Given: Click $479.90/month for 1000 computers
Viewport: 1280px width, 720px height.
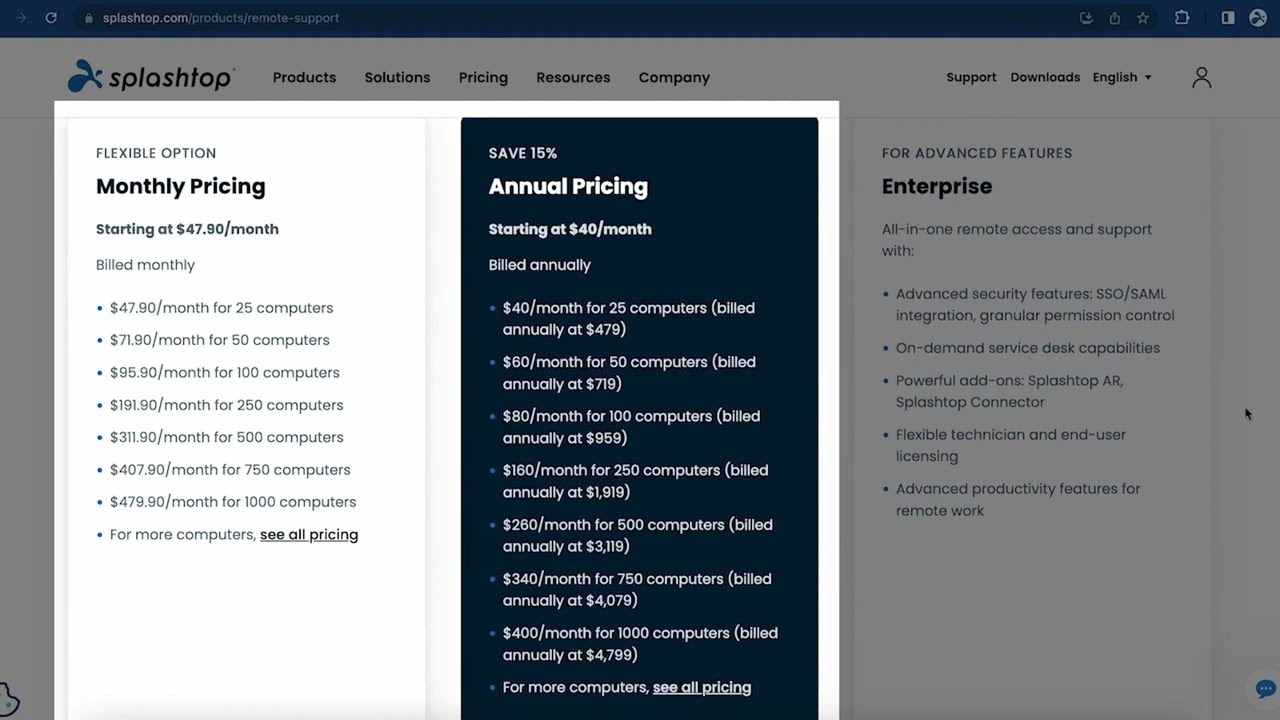Looking at the screenshot, I should pos(233,502).
